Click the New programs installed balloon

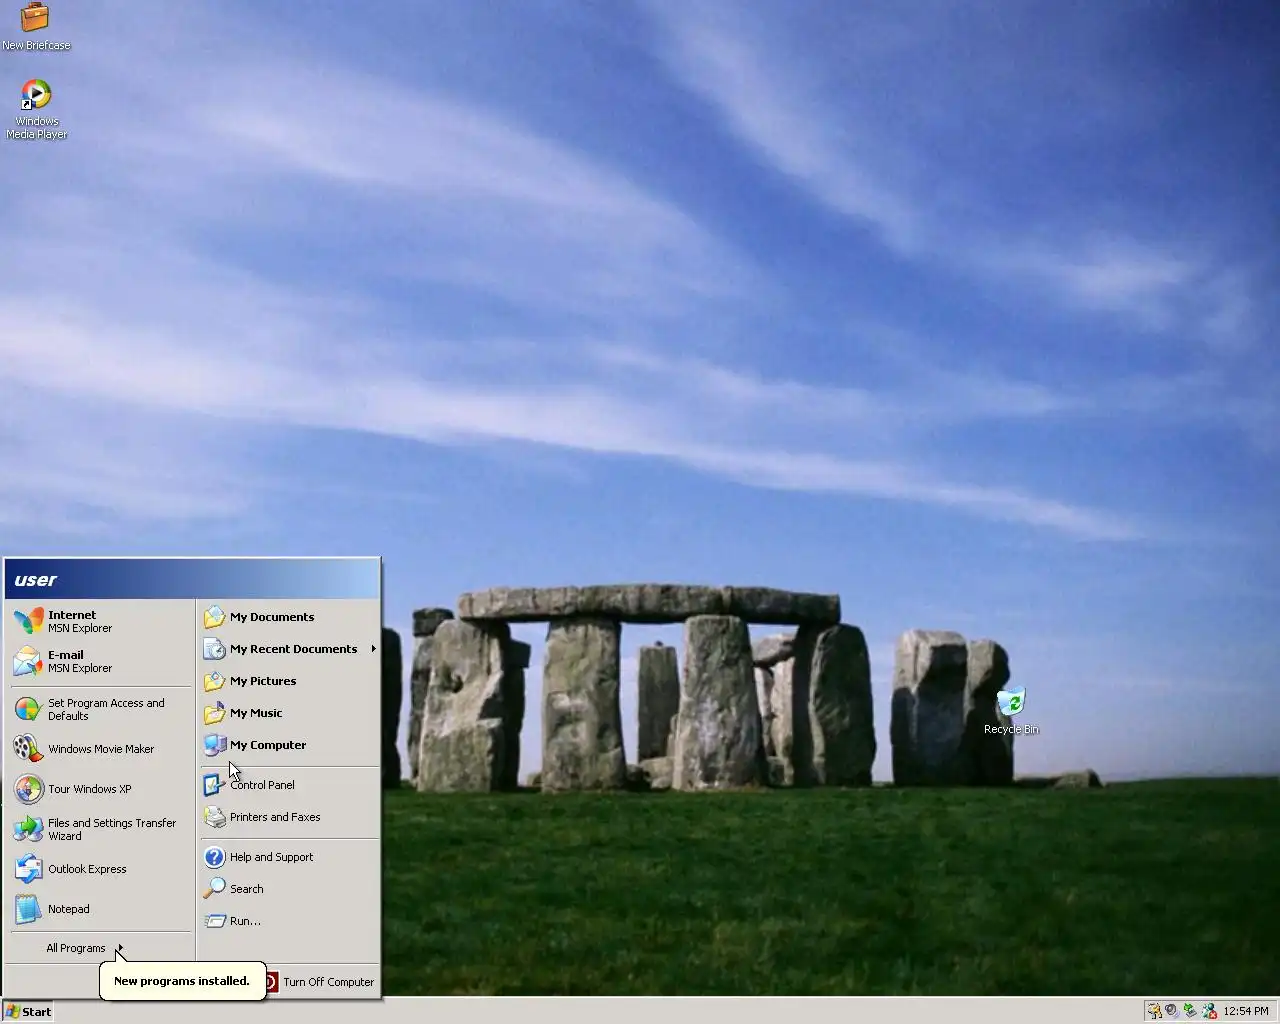(x=182, y=981)
